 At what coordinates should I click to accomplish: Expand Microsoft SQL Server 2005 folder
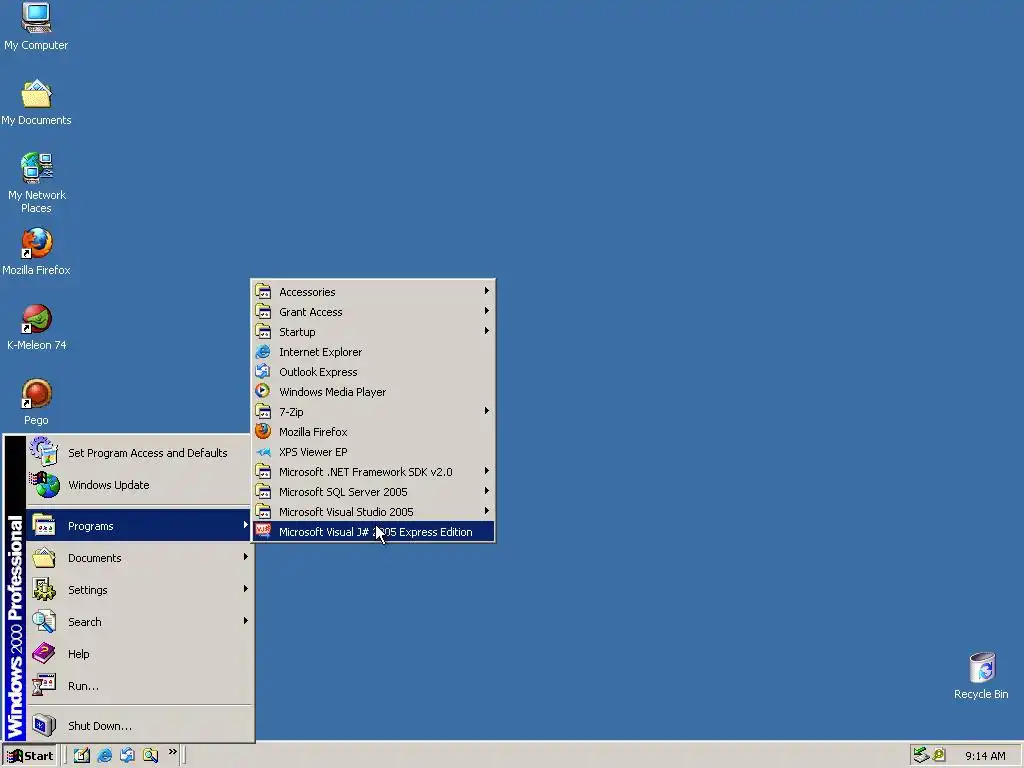[x=373, y=492]
